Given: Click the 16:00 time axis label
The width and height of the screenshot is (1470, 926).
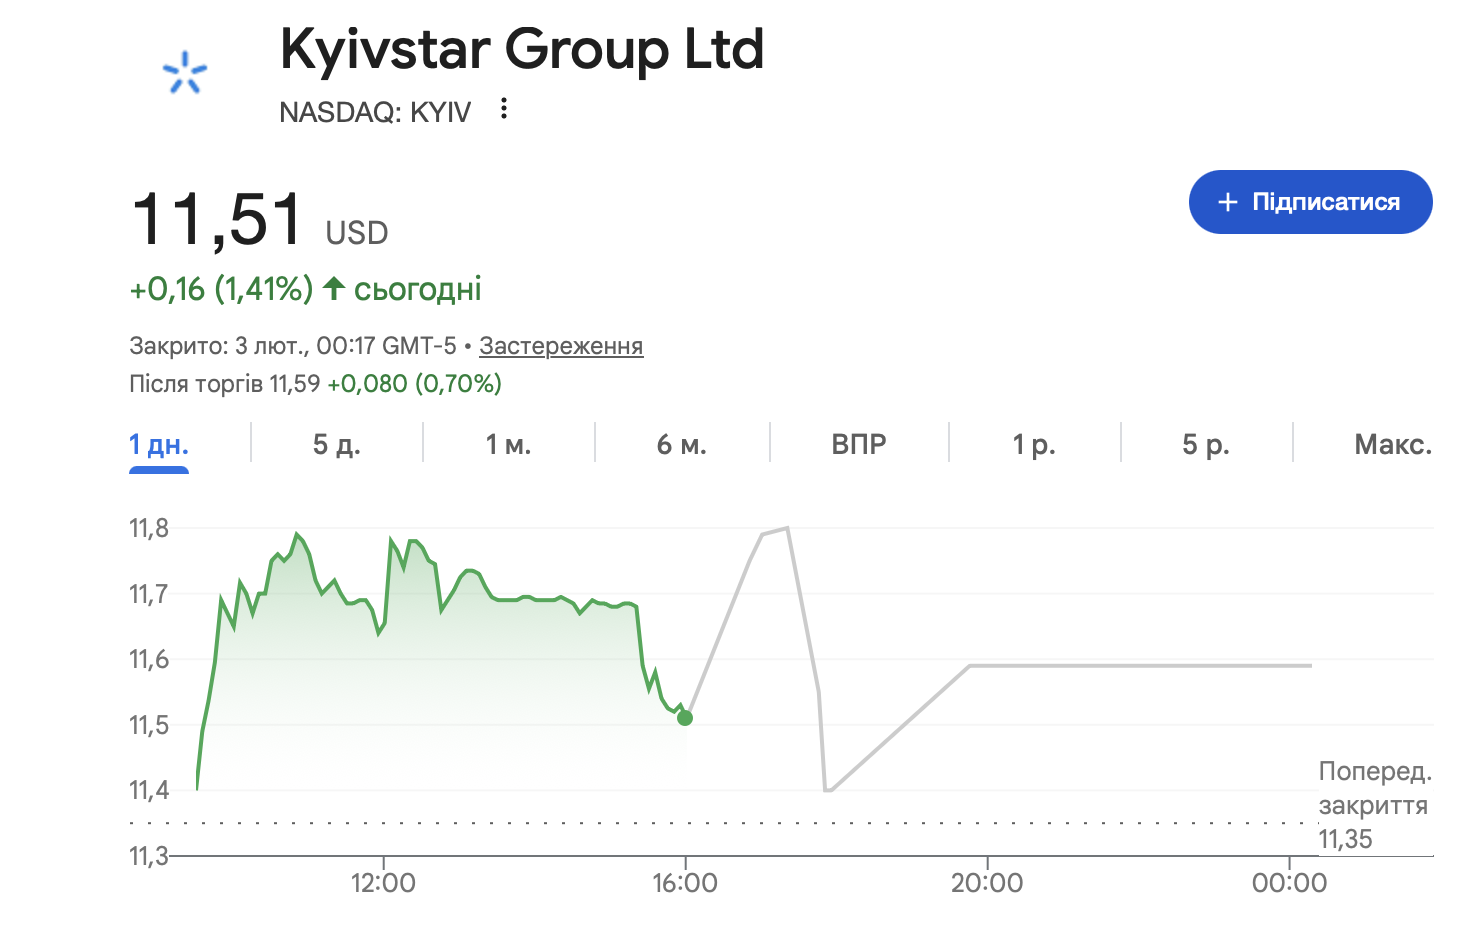Looking at the screenshot, I should [685, 883].
